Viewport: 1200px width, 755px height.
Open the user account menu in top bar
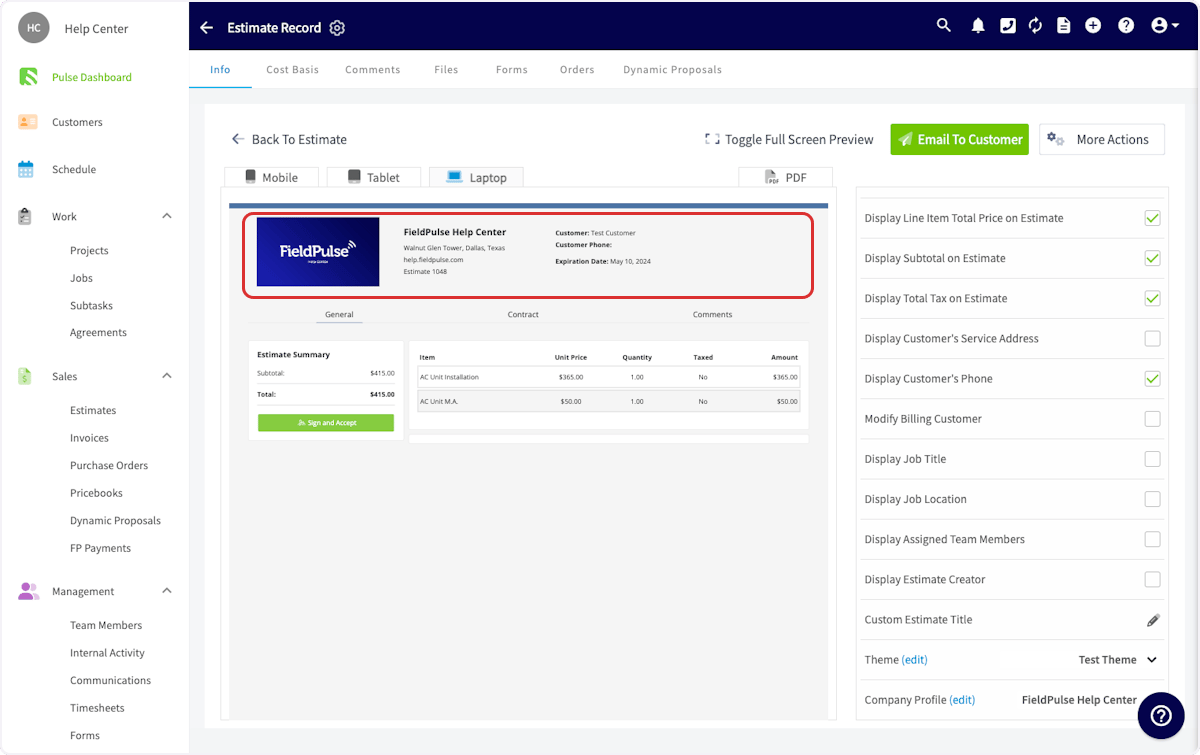pyautogui.click(x=1164, y=26)
